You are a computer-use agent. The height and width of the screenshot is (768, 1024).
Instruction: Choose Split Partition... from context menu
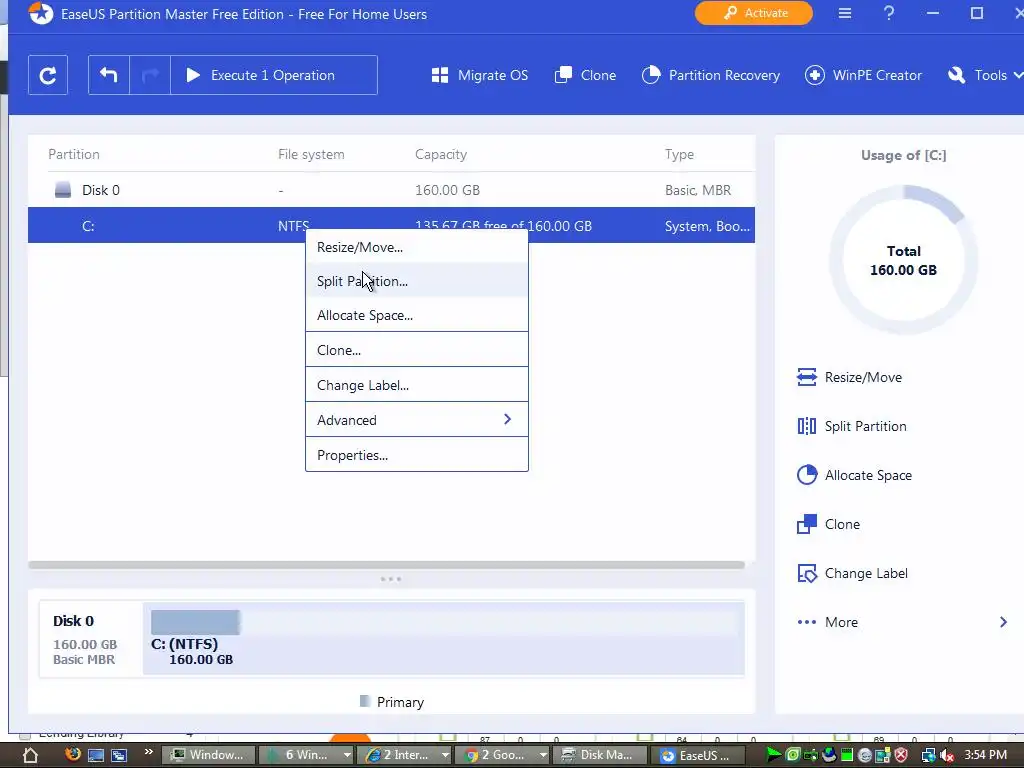coord(417,281)
